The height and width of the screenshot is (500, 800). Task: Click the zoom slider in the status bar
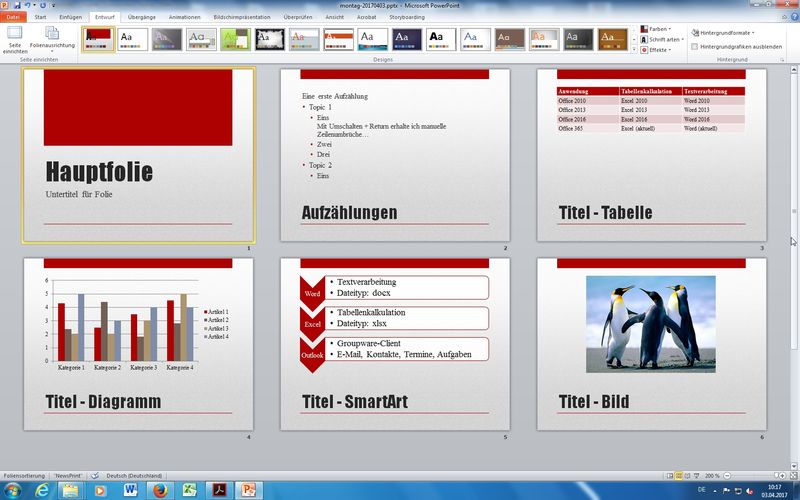click(754, 476)
